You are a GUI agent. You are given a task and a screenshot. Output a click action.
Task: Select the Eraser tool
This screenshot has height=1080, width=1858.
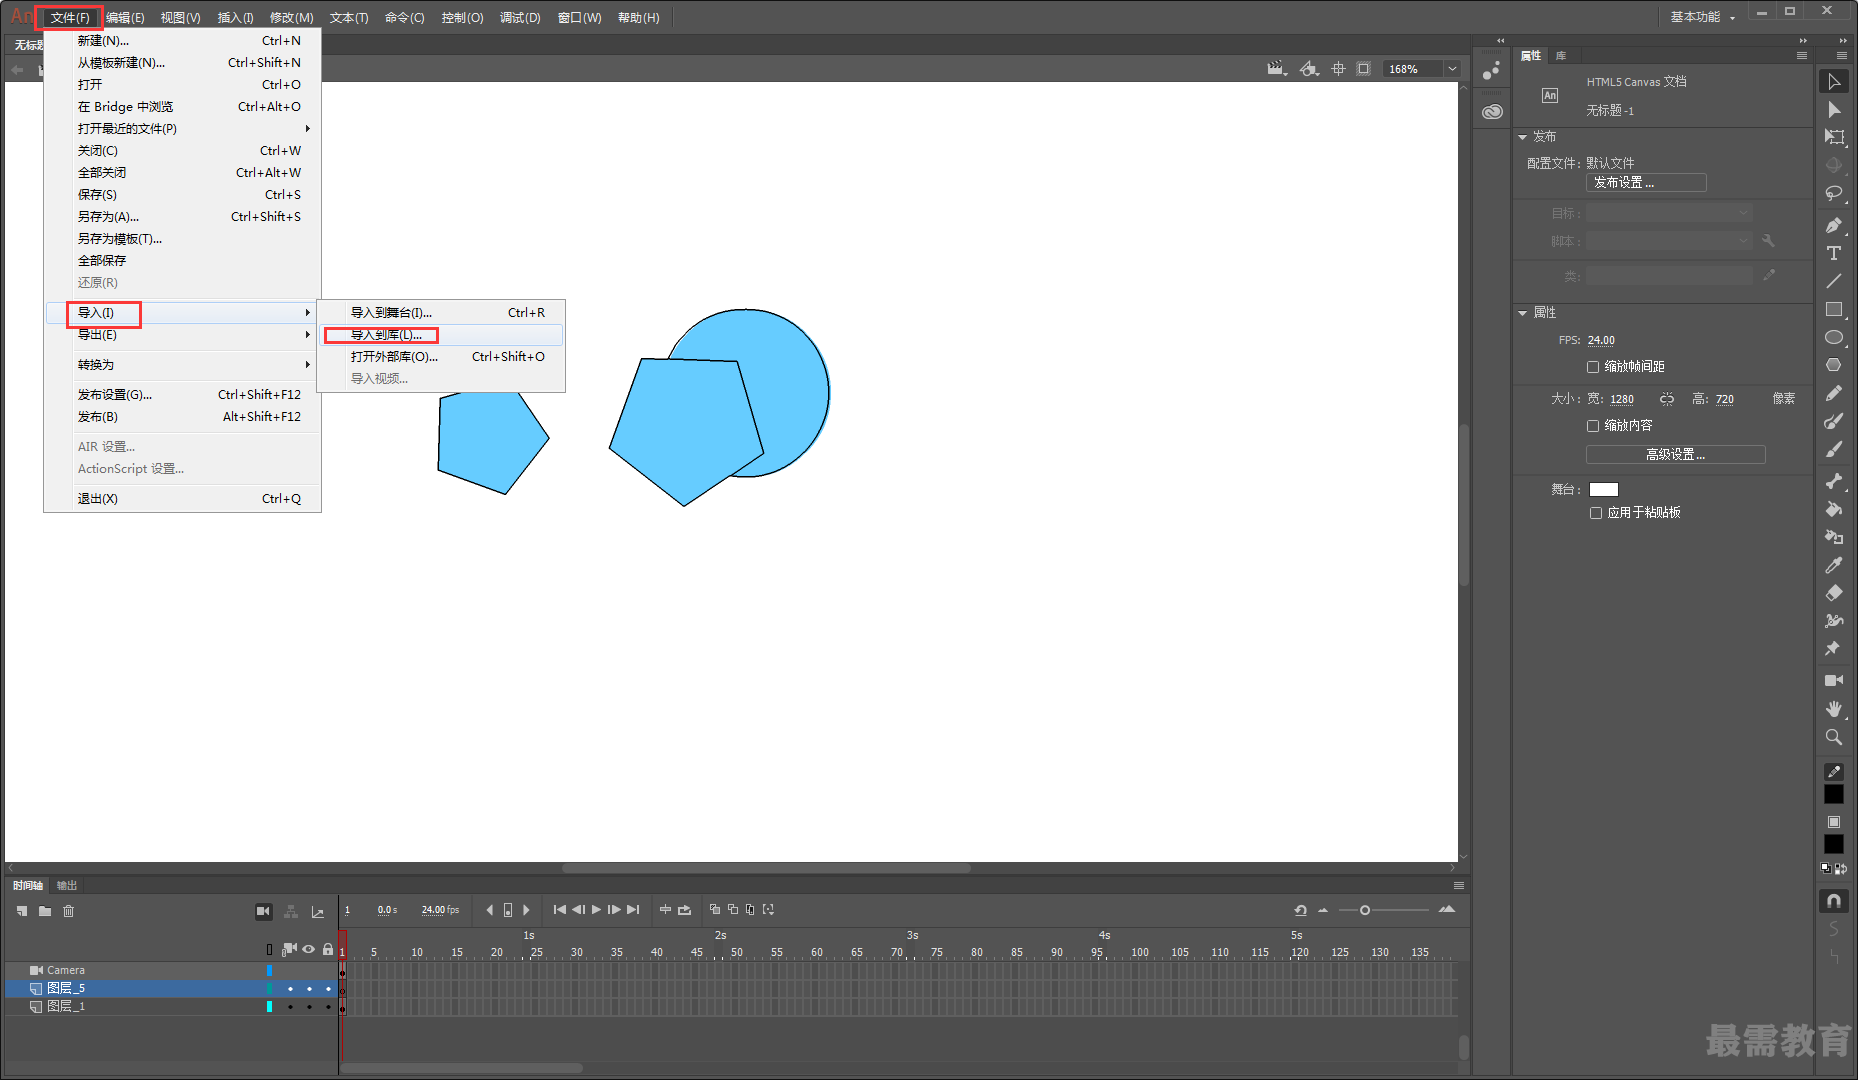1834,594
